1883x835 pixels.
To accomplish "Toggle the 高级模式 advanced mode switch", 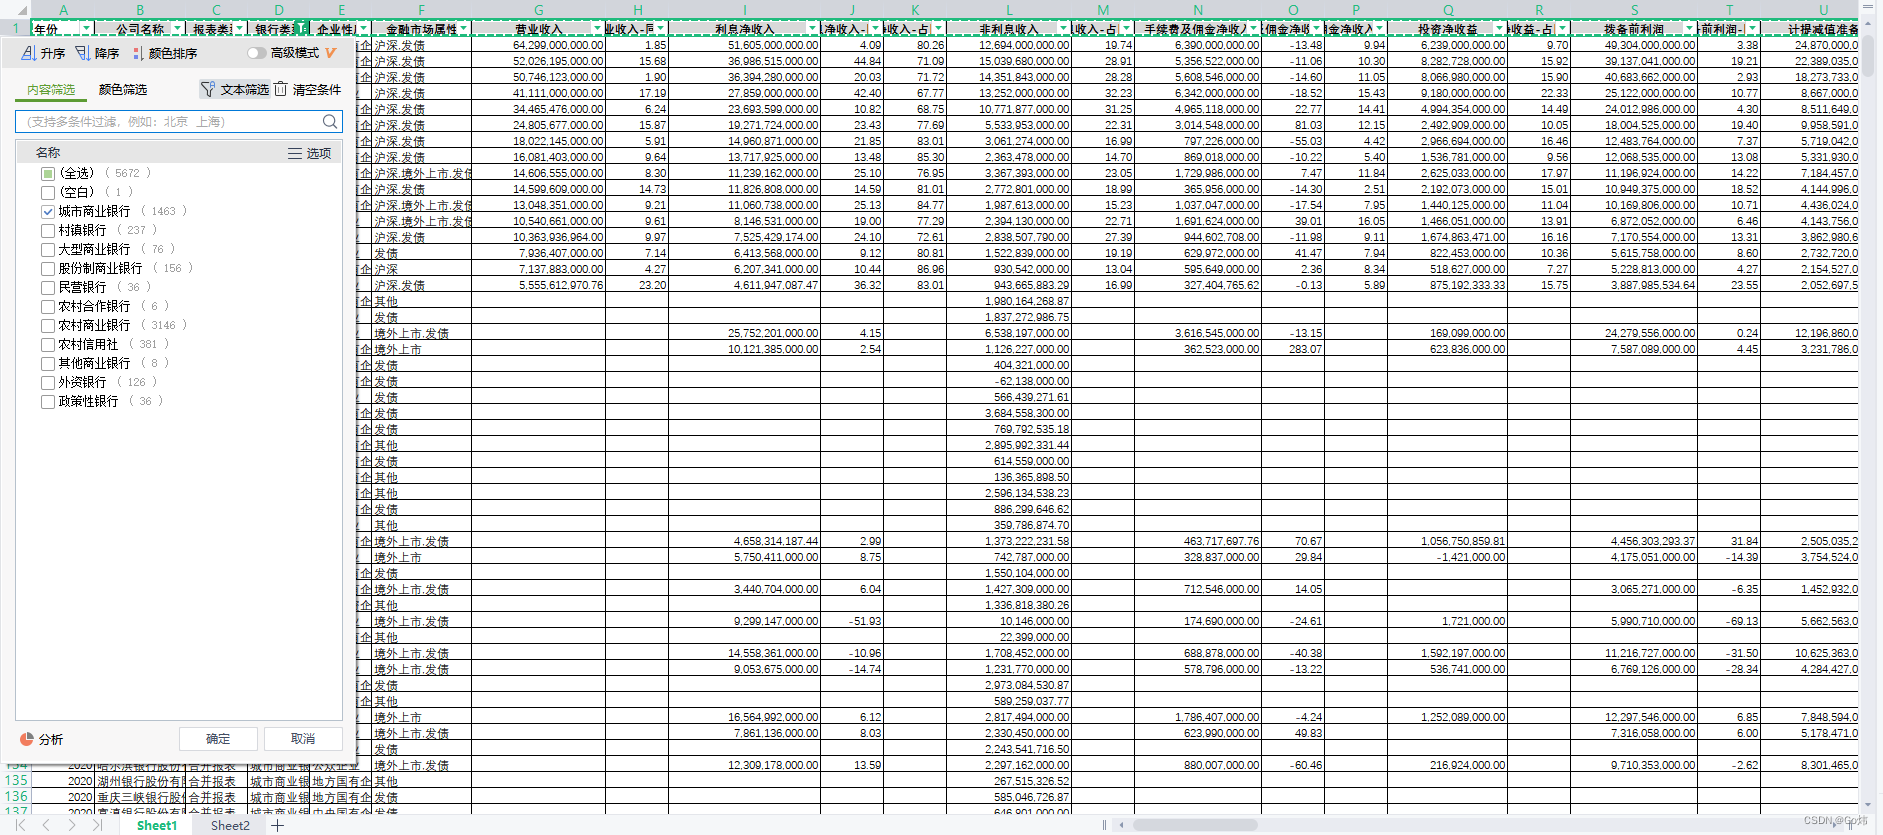I will coord(257,53).
